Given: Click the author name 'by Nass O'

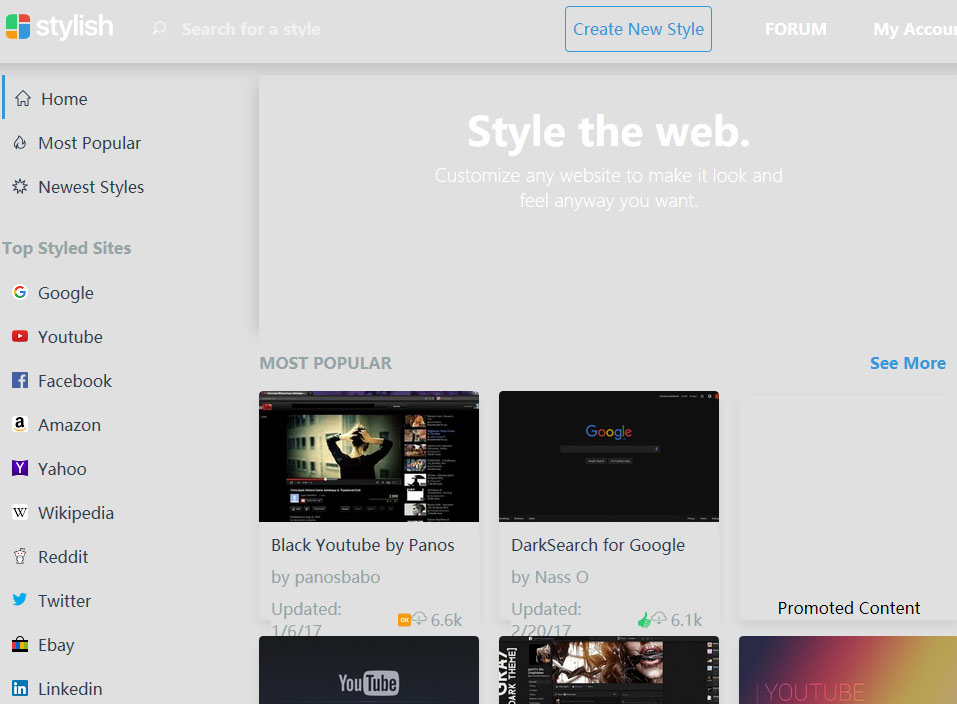Looking at the screenshot, I should (549, 577).
